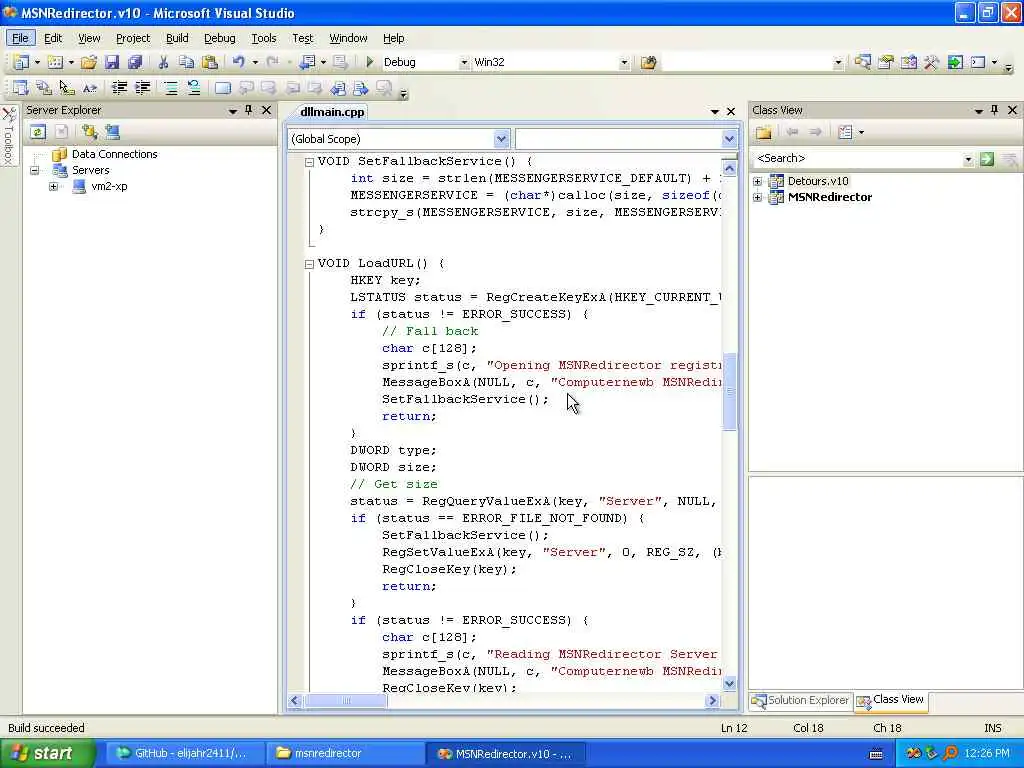The height and width of the screenshot is (768, 1024).
Task: Open the Build menu
Action: tap(177, 38)
